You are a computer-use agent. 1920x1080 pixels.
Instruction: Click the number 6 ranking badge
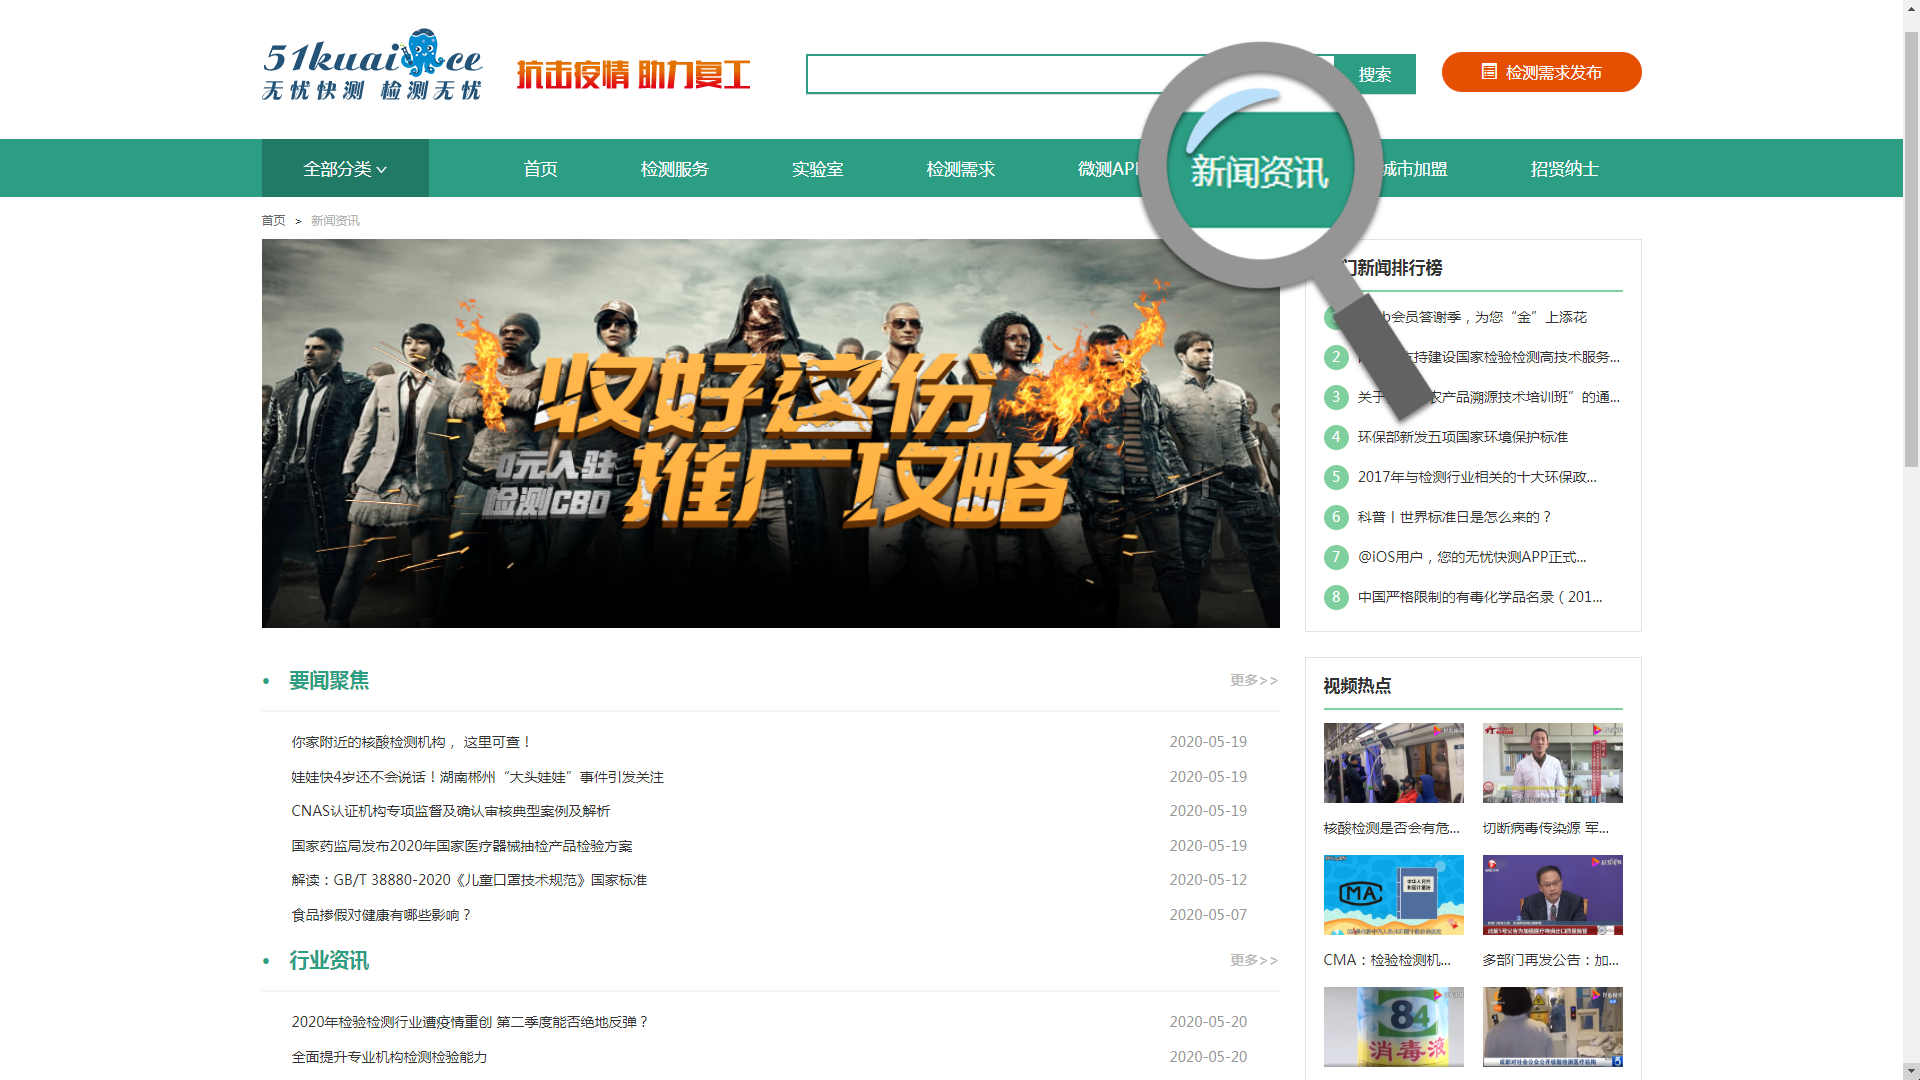tap(1336, 517)
